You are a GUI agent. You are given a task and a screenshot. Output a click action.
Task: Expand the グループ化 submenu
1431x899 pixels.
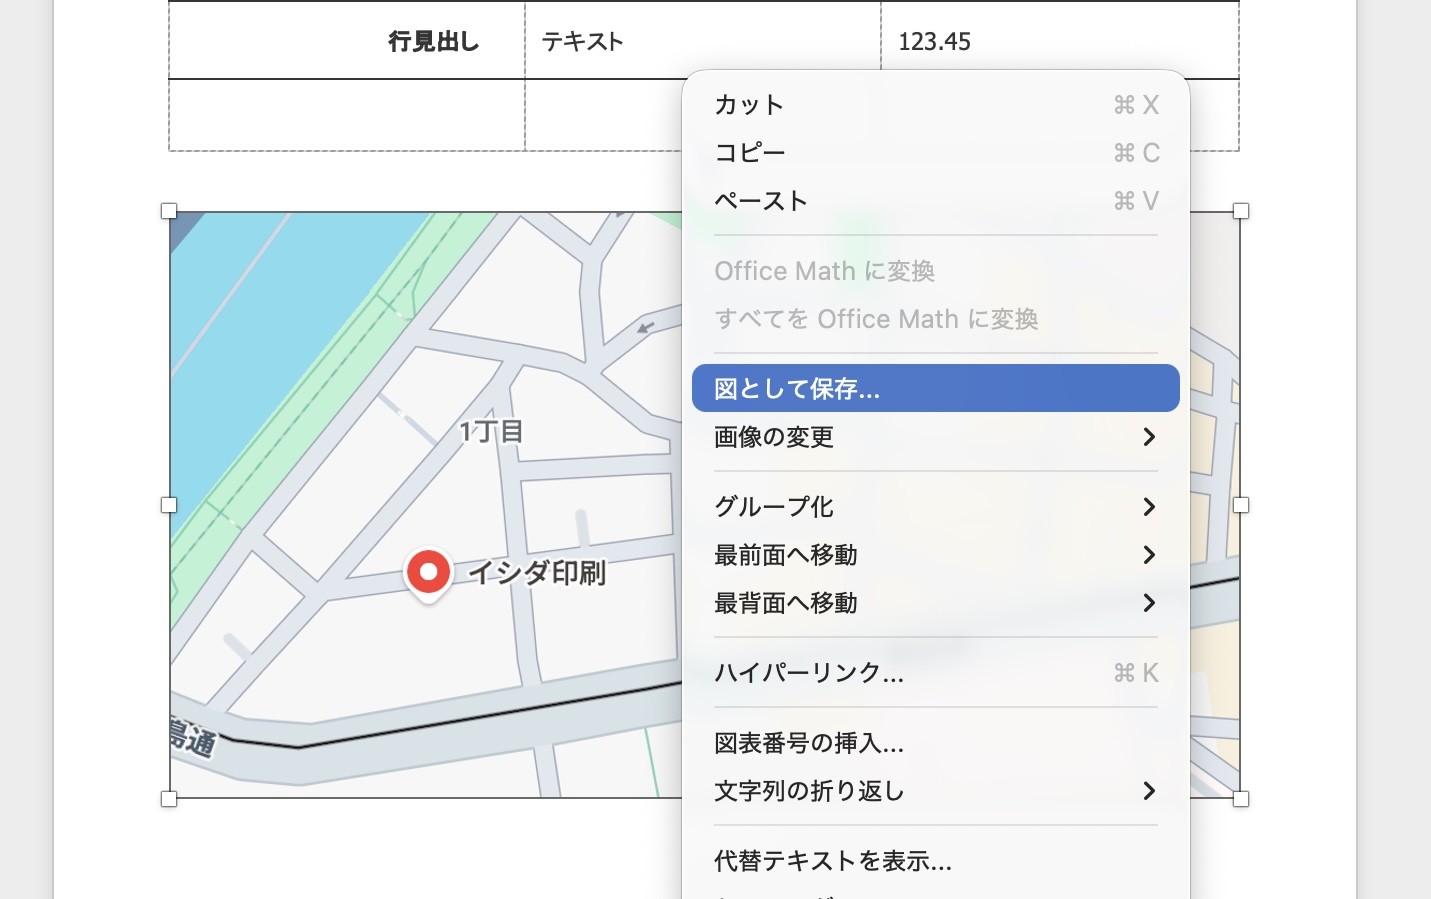click(935, 507)
